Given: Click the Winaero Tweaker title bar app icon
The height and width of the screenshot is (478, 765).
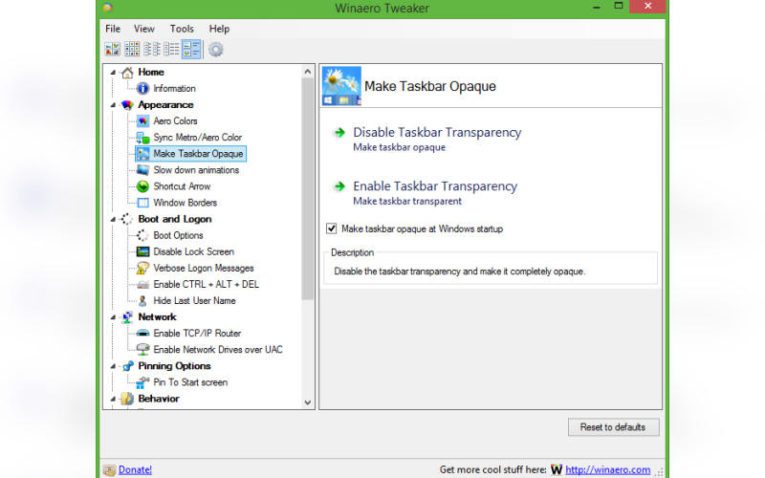Looking at the screenshot, I should pos(108,7).
